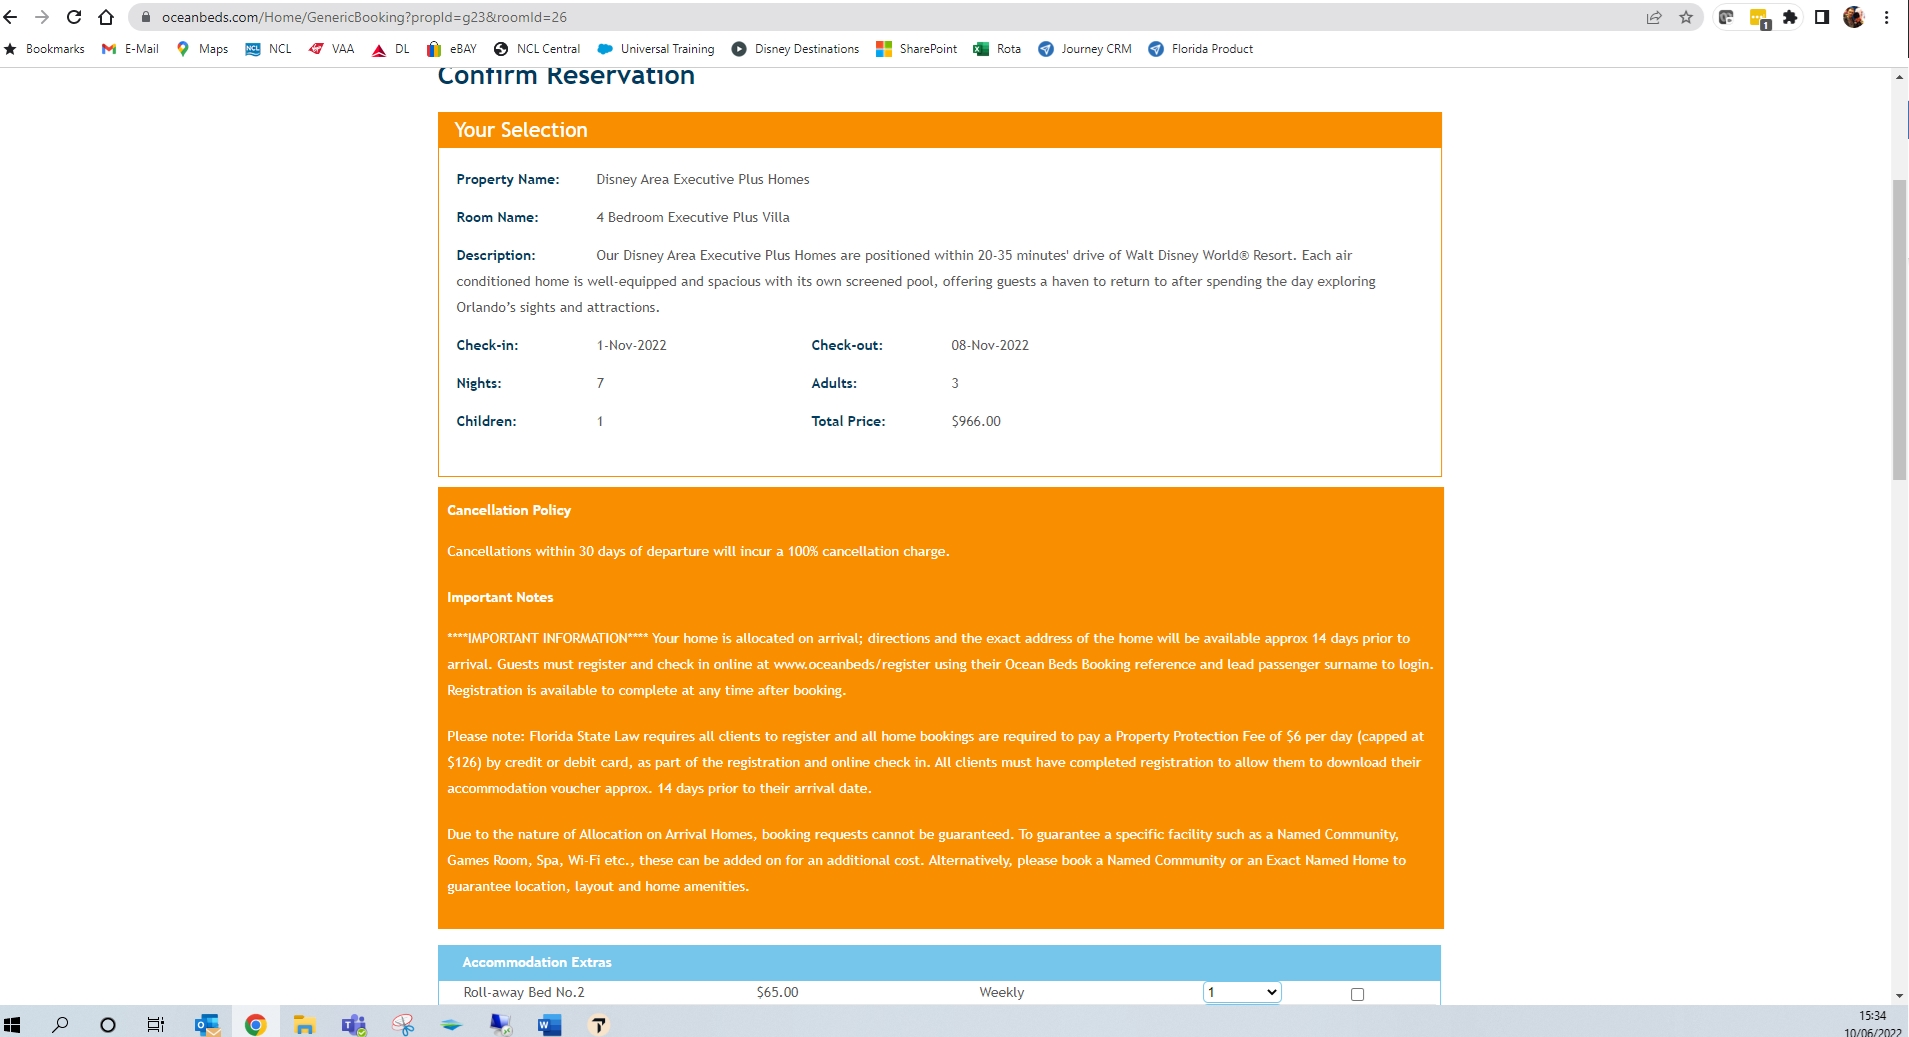Click the Roll-away Bed No.2 row label
The height and width of the screenshot is (1037, 1909).
pos(524,993)
